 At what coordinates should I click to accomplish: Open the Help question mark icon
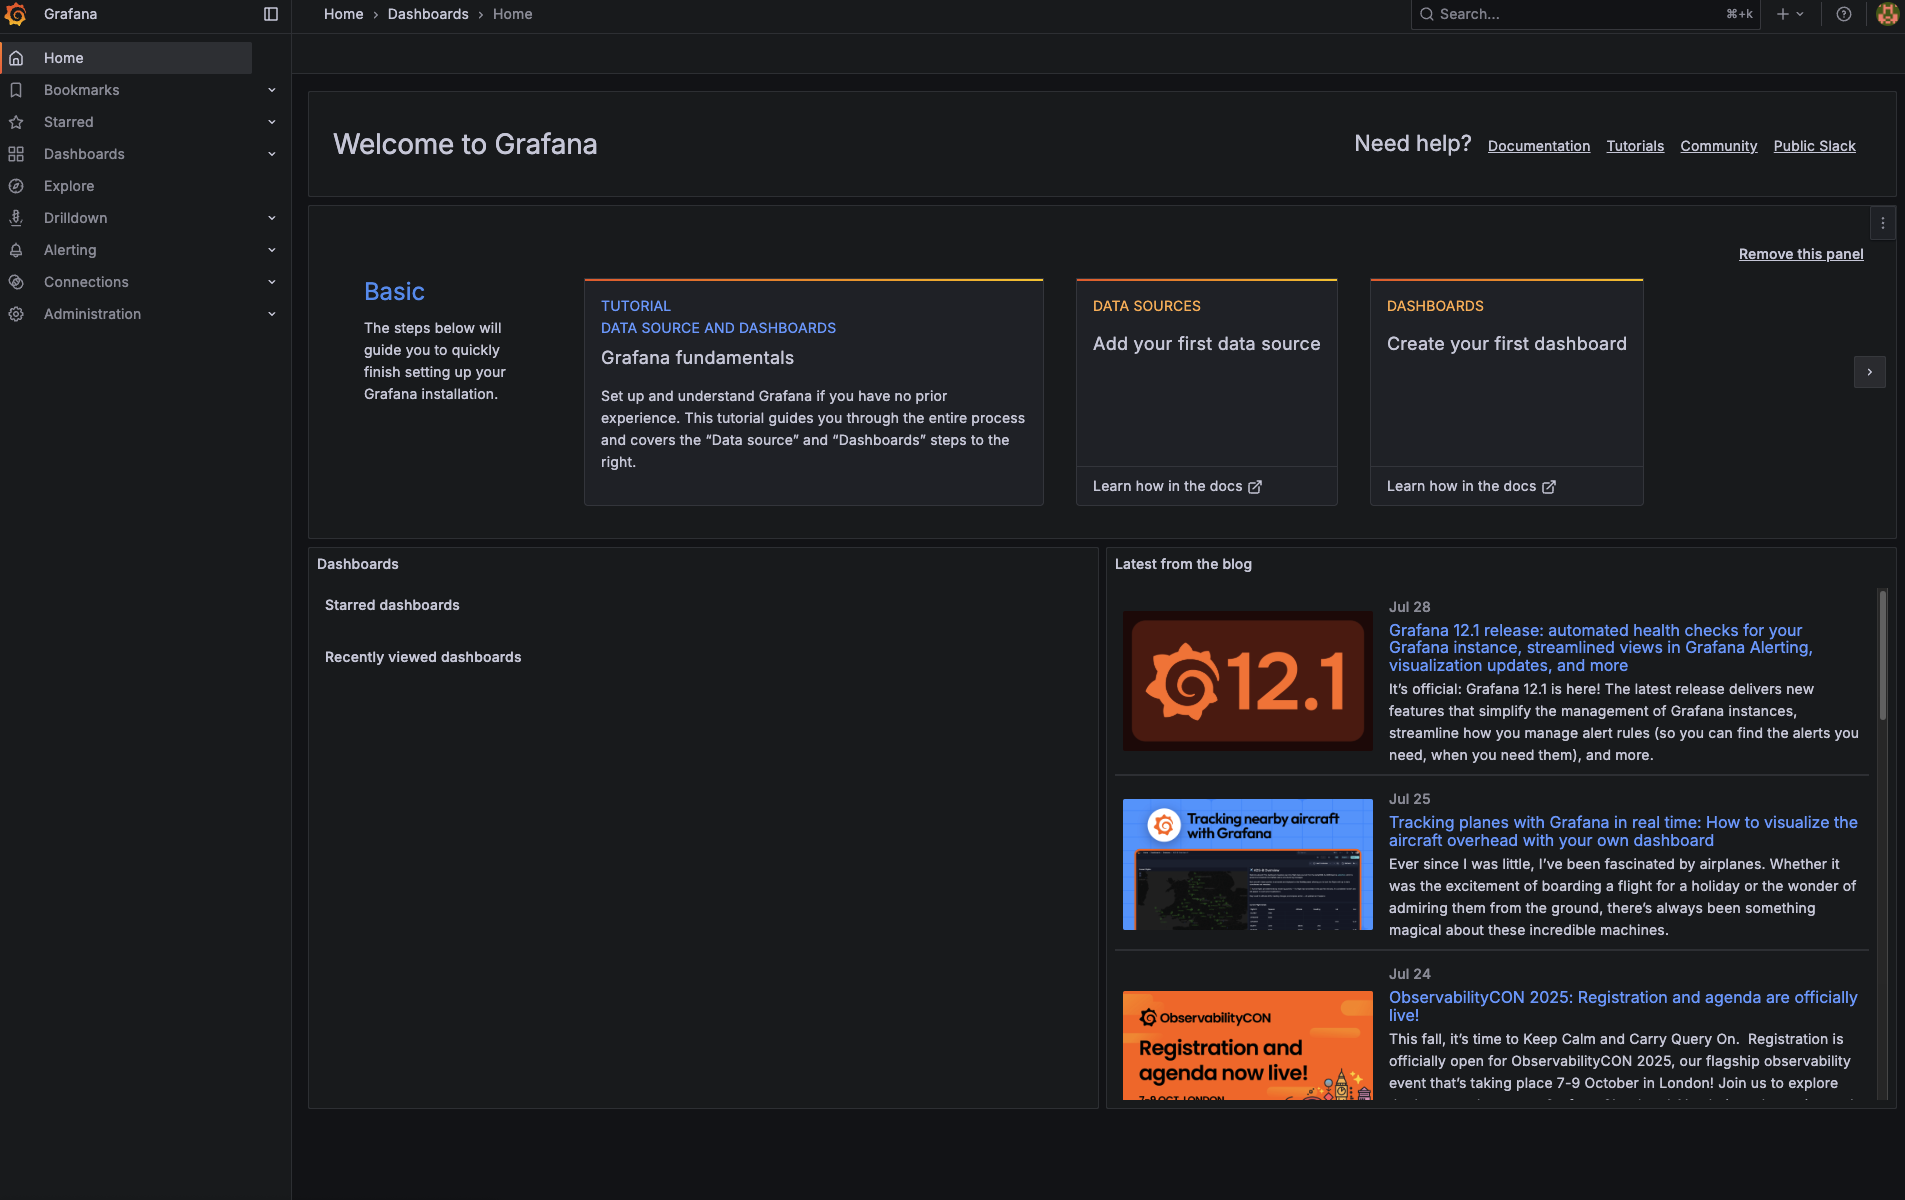coord(1844,14)
